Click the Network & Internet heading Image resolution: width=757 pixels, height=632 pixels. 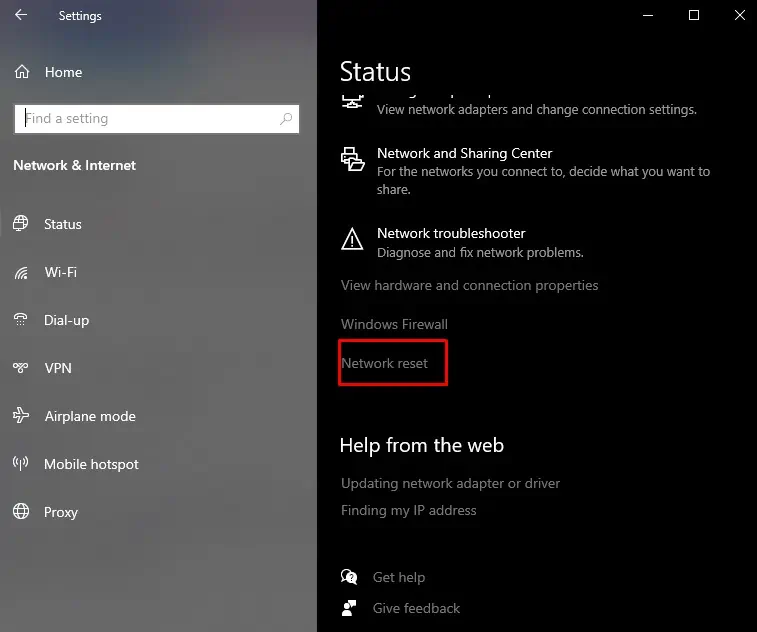point(75,165)
